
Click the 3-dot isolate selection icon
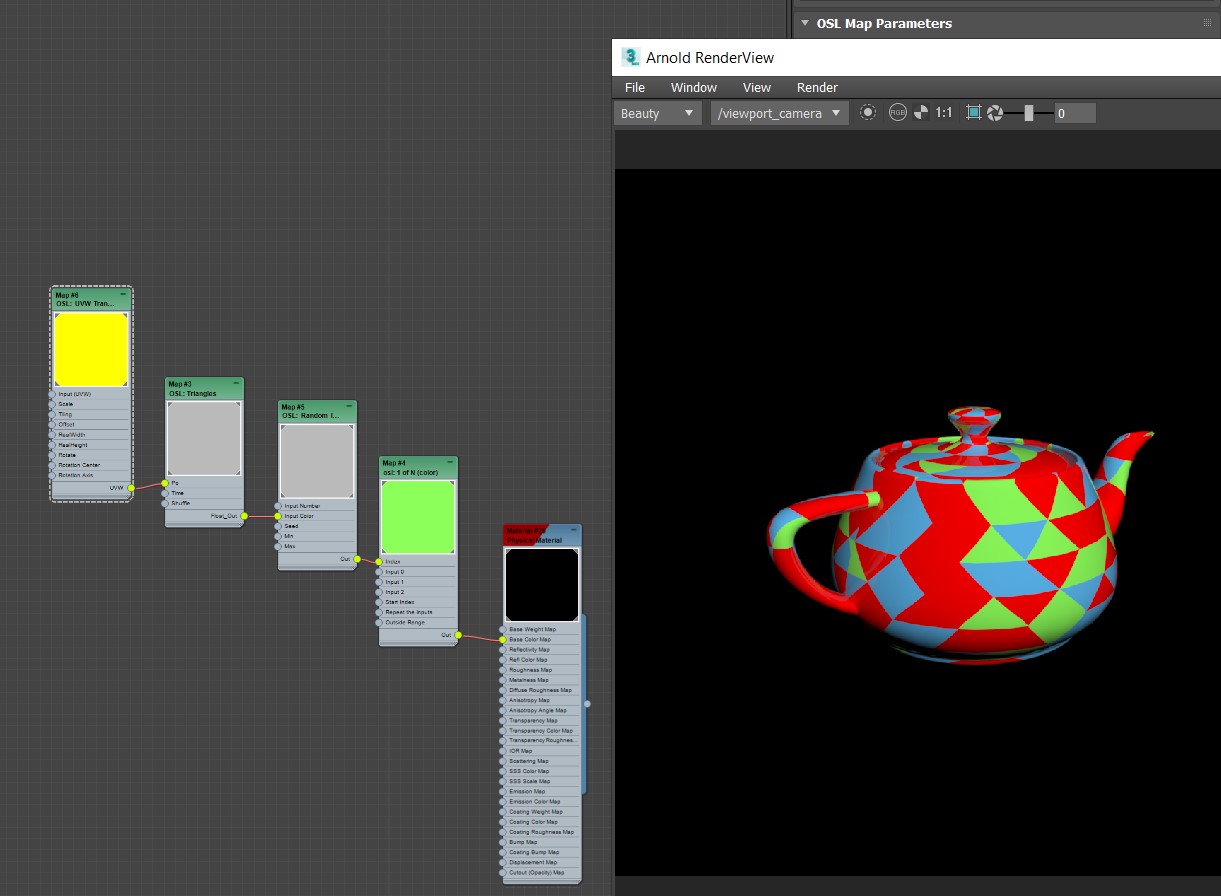point(868,113)
